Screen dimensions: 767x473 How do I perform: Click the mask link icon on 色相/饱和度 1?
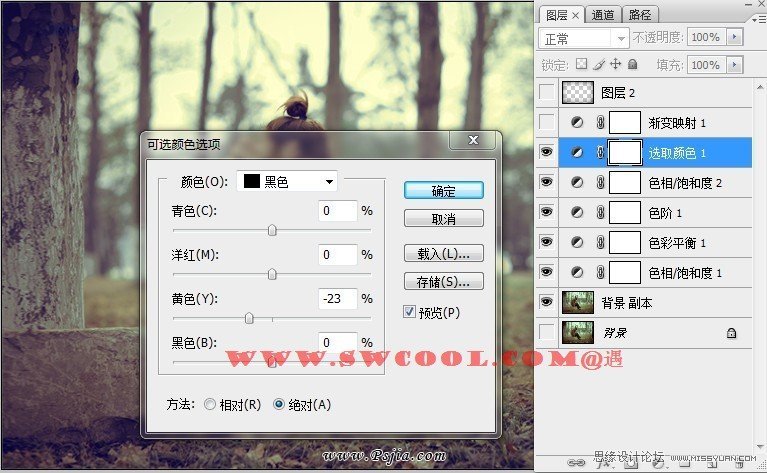(x=600, y=272)
